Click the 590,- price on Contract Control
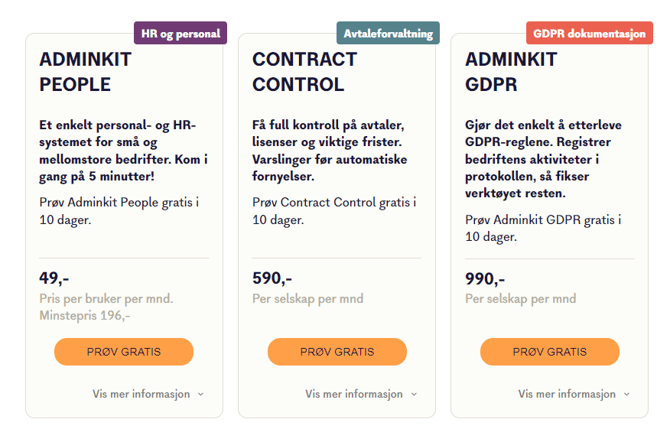The height and width of the screenshot is (429, 670). tap(271, 278)
